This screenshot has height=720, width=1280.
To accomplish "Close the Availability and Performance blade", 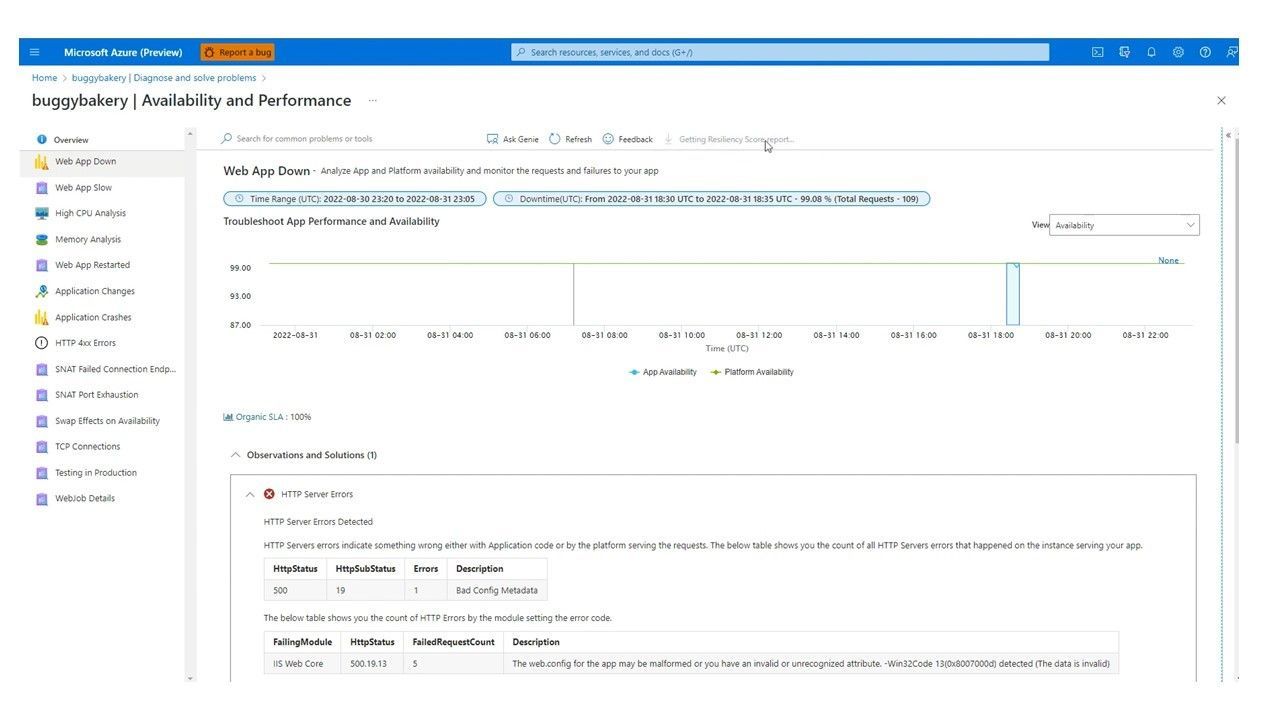I will pos(1221,100).
